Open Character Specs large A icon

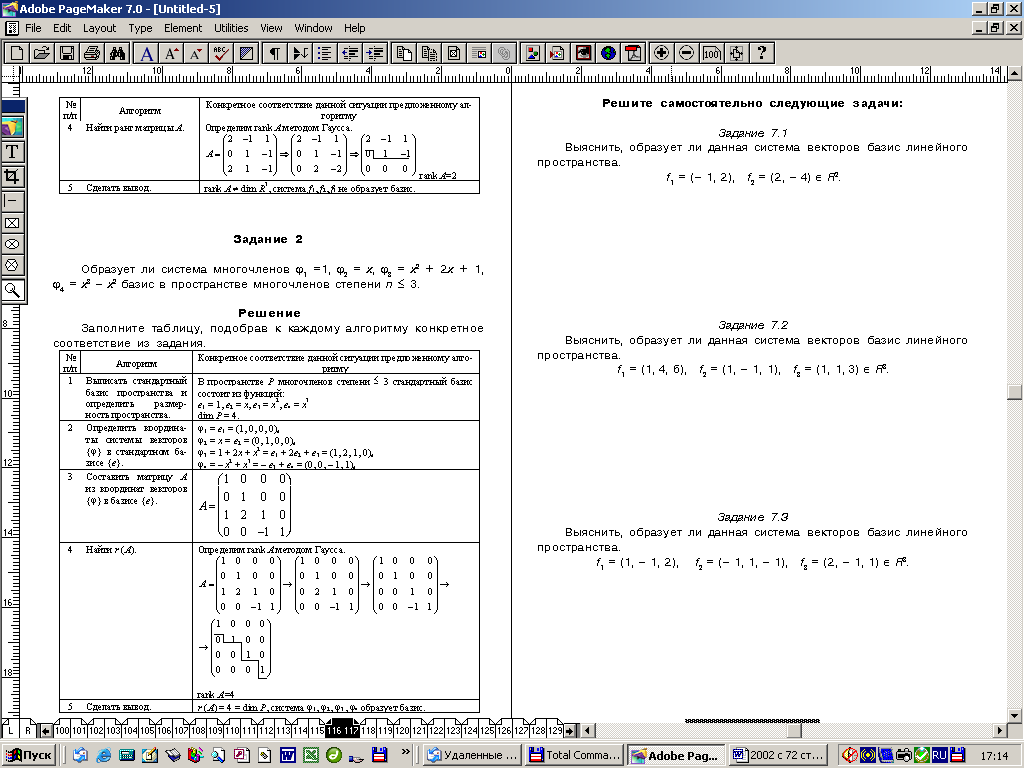tap(147, 53)
